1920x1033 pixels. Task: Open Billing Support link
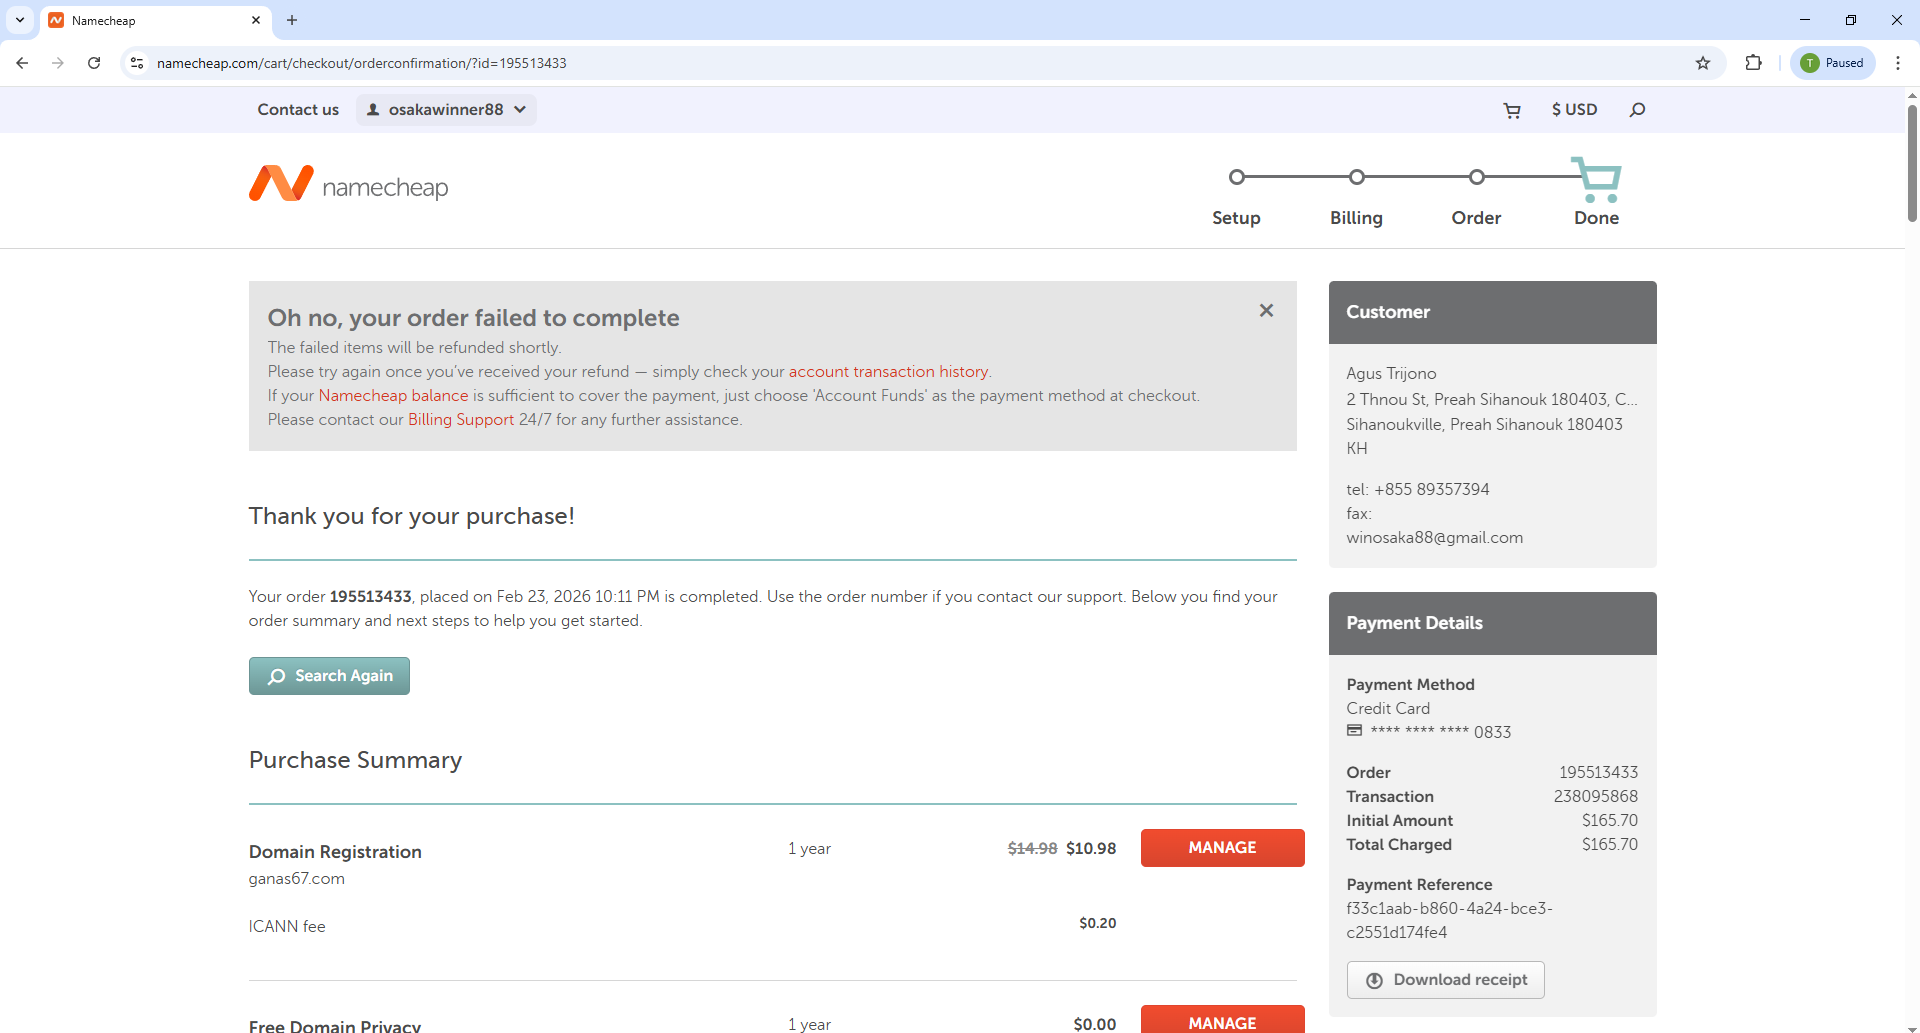[461, 420]
